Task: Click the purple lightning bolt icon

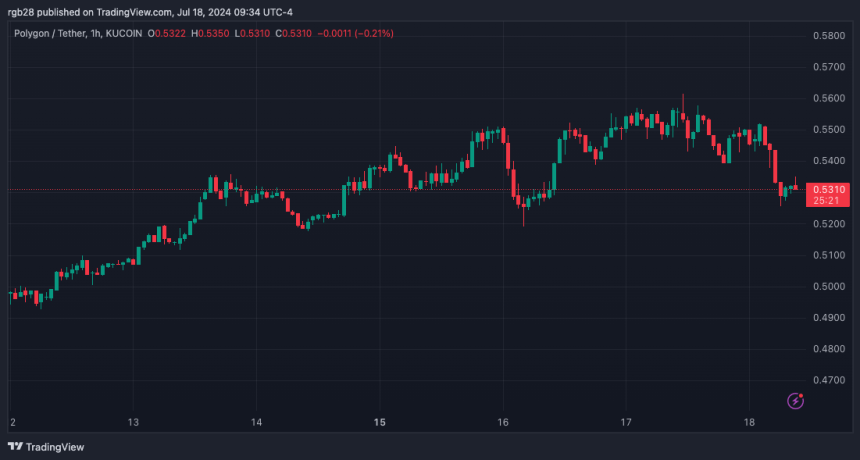Action: pyautogui.click(x=796, y=401)
